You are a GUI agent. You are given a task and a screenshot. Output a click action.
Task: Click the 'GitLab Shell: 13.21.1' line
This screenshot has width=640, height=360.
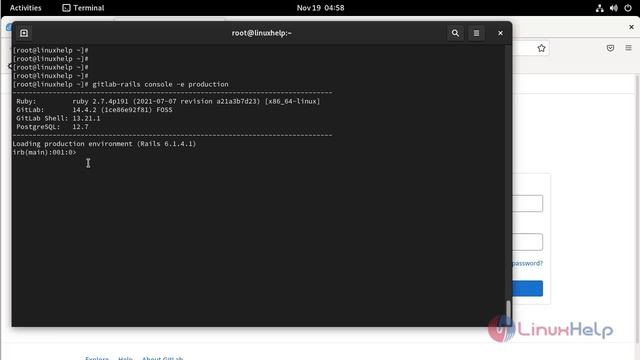tap(58, 118)
